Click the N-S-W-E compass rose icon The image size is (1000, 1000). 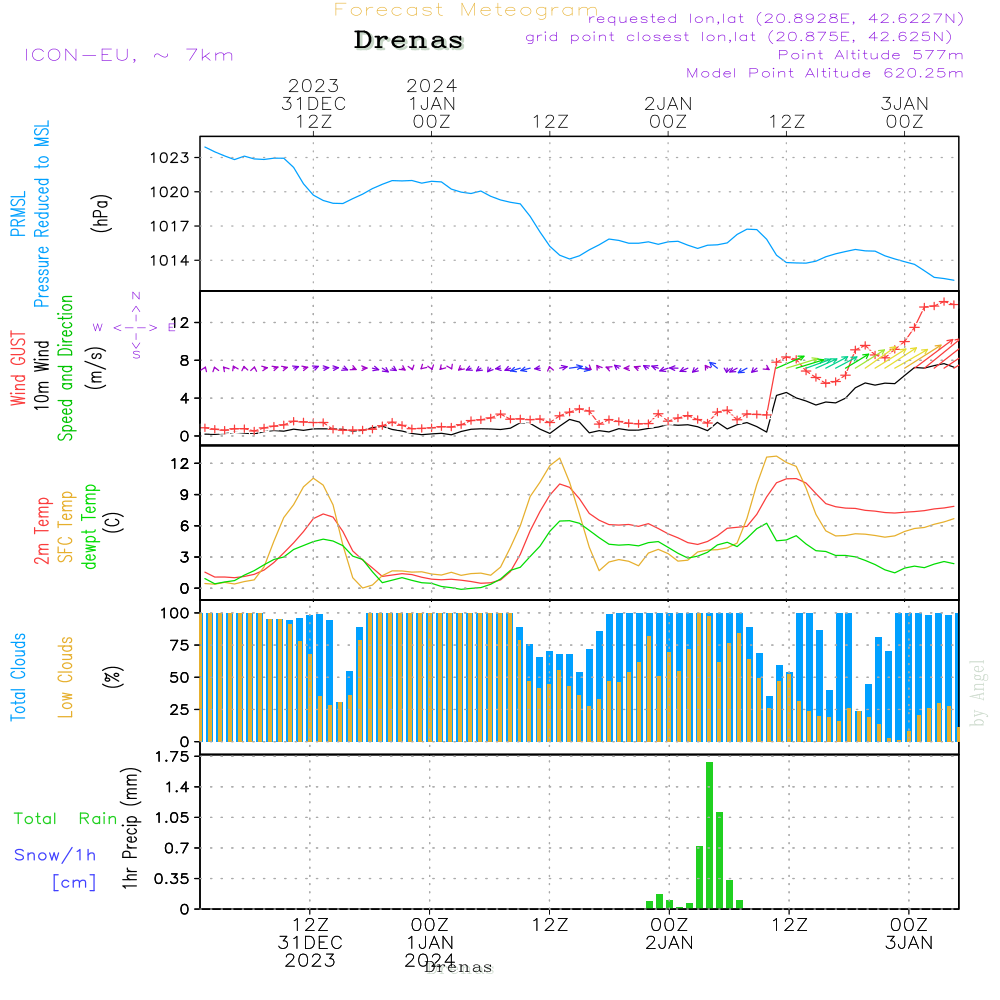(x=135, y=327)
